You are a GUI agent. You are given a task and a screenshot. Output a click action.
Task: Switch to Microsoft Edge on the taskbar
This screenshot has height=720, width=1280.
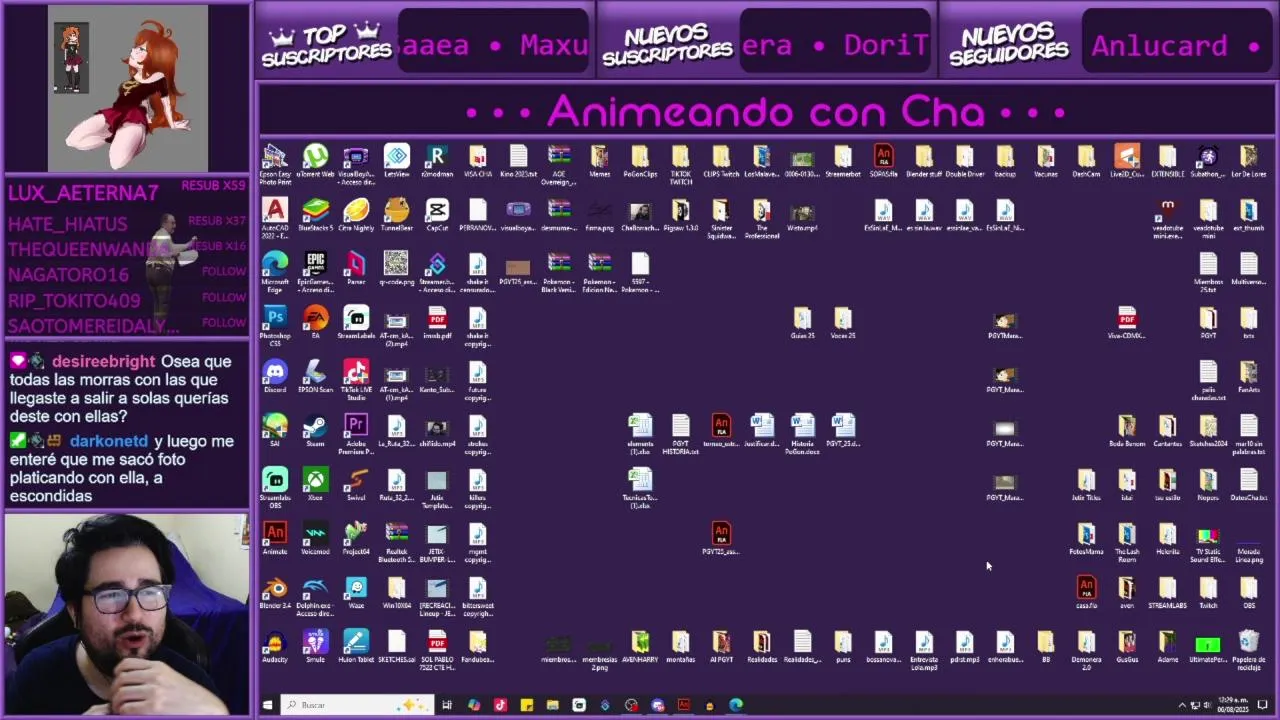tap(736, 705)
